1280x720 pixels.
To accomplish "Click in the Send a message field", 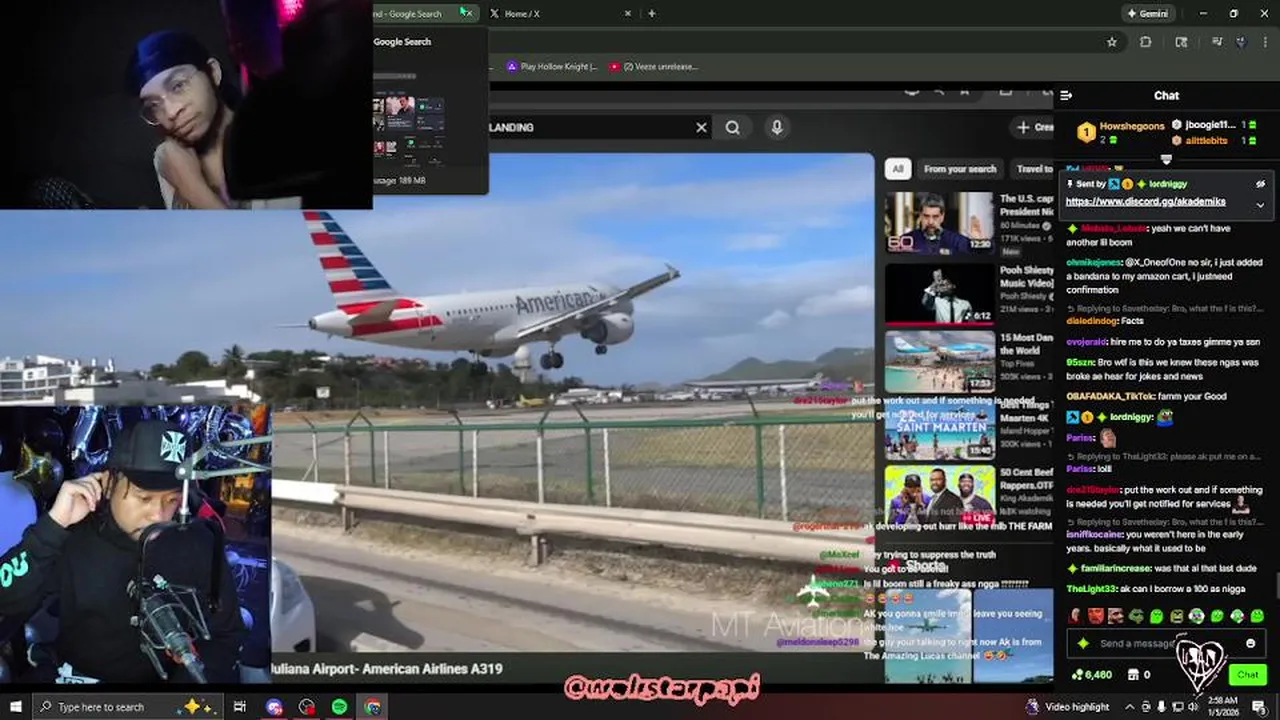I will point(1166,643).
